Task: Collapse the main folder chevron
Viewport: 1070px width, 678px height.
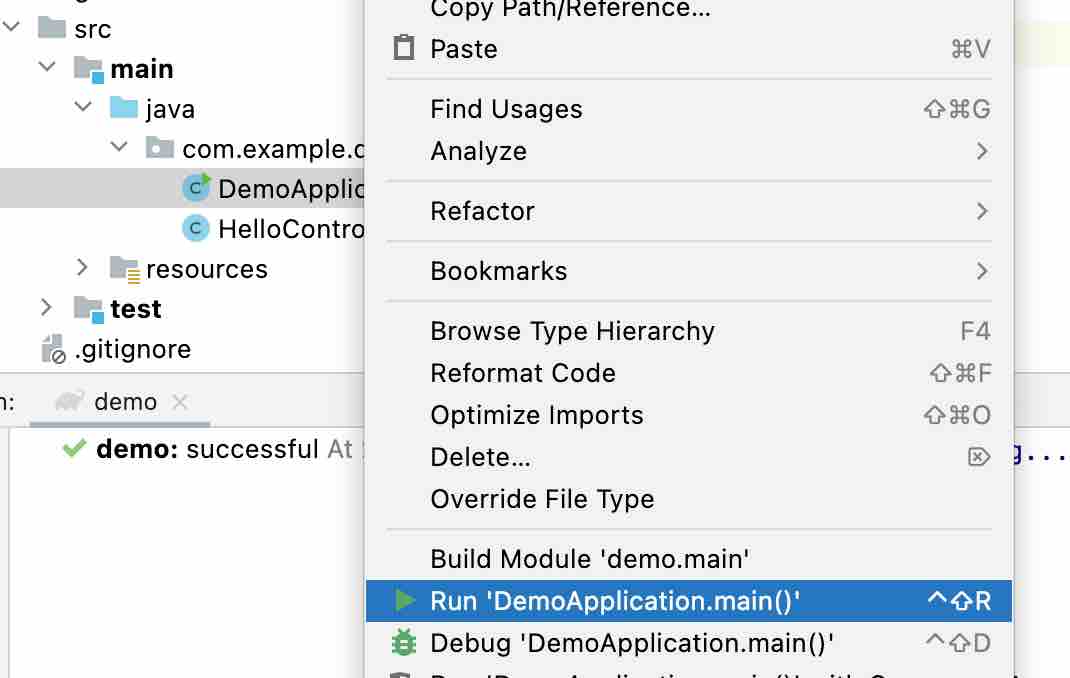Action: 47,67
